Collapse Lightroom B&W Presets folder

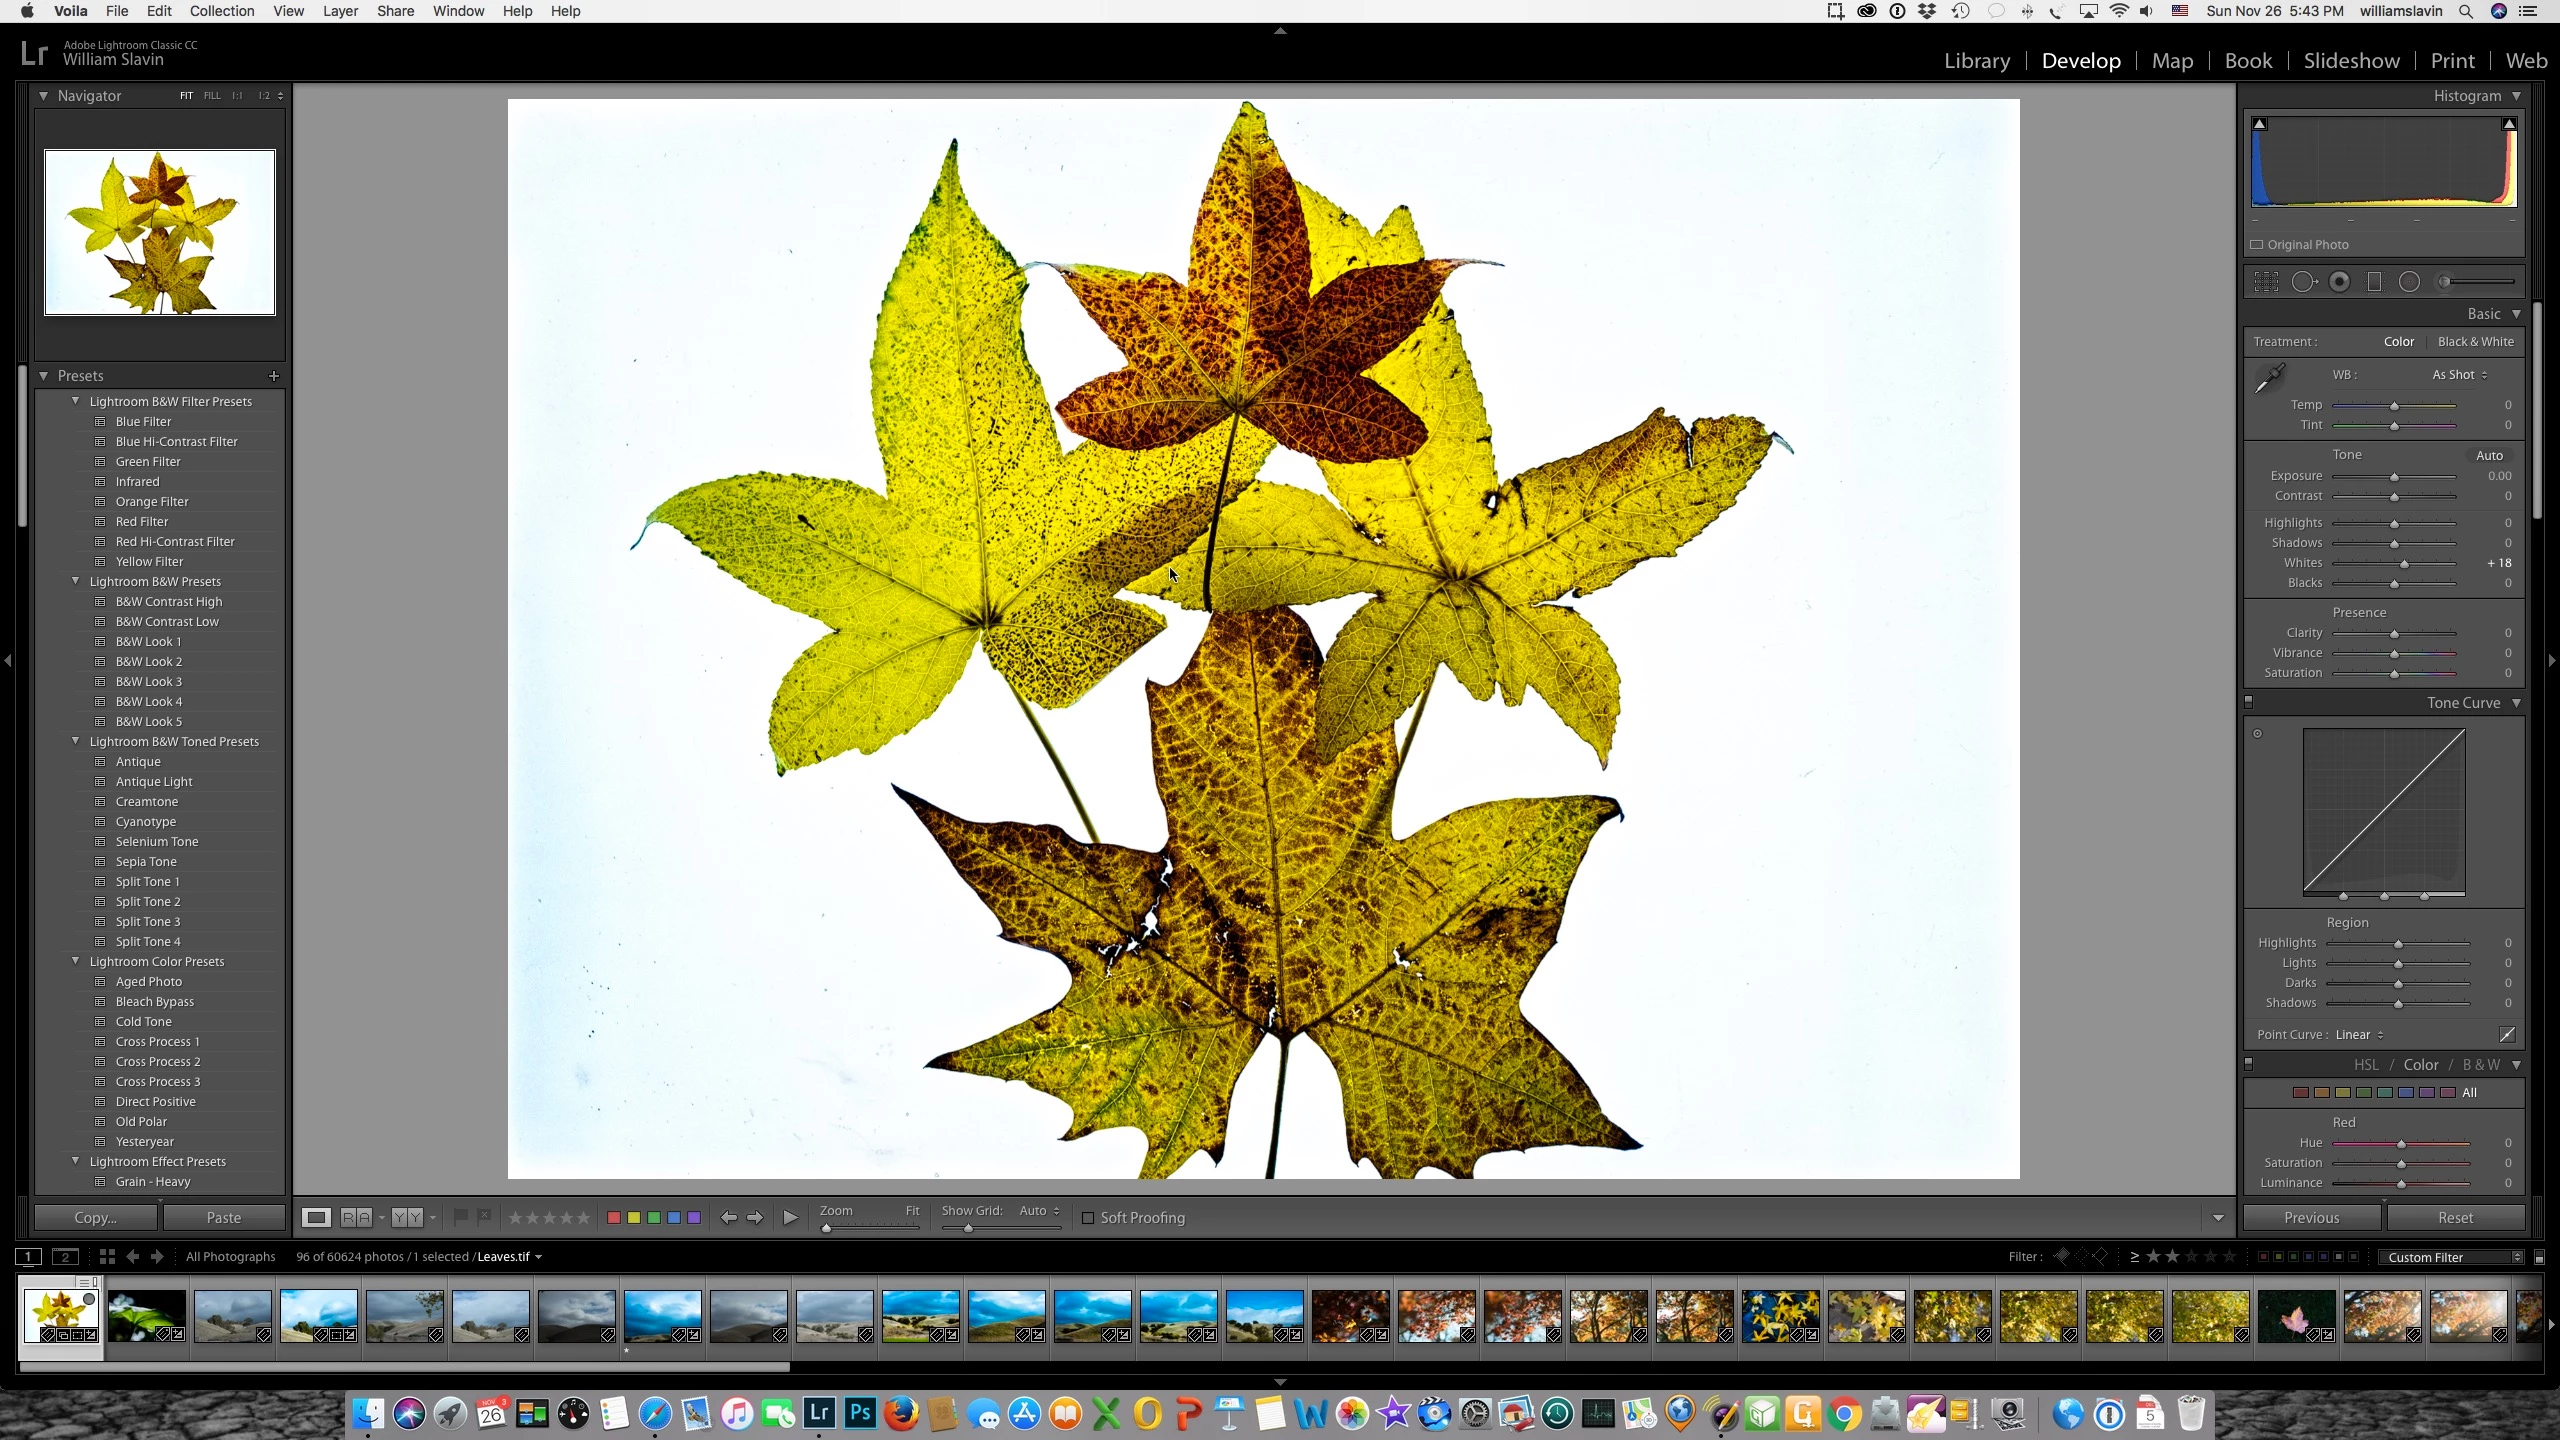pos(75,581)
